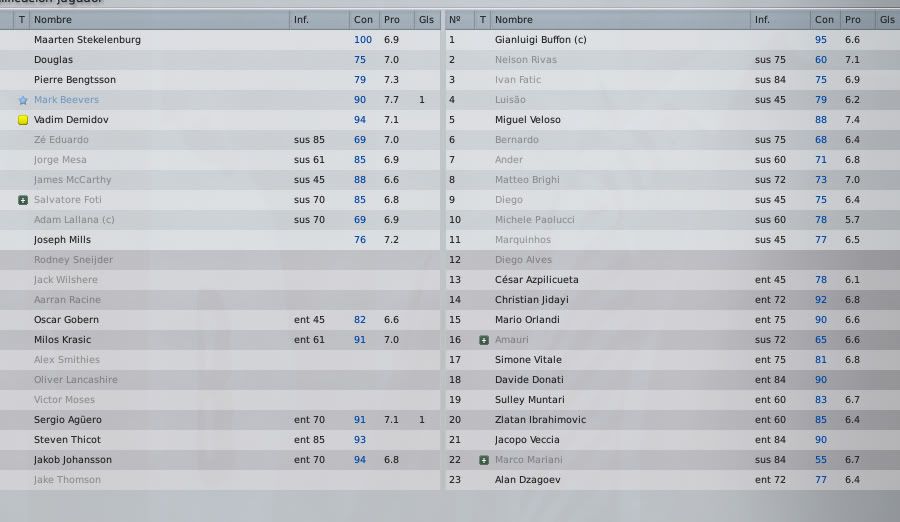Click the left table Gls column header

click(x=426, y=20)
